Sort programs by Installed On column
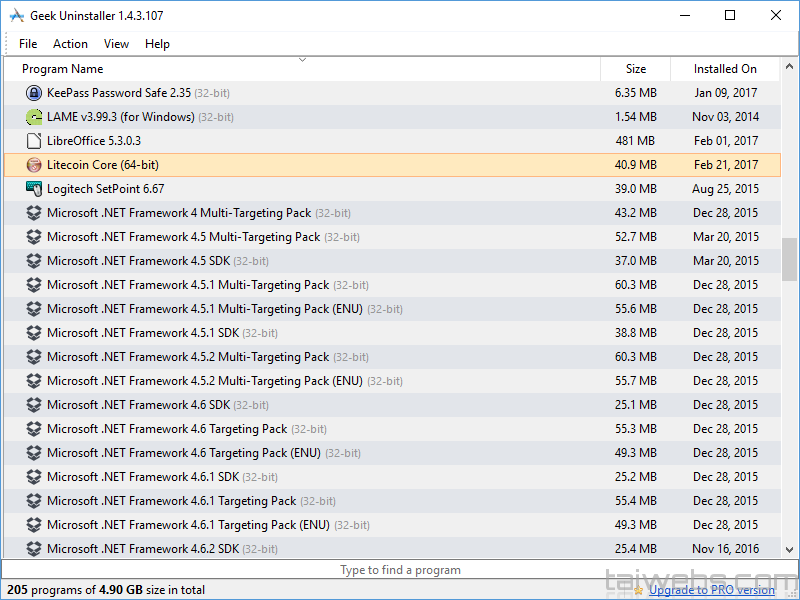This screenshot has width=800, height=600. pos(725,69)
